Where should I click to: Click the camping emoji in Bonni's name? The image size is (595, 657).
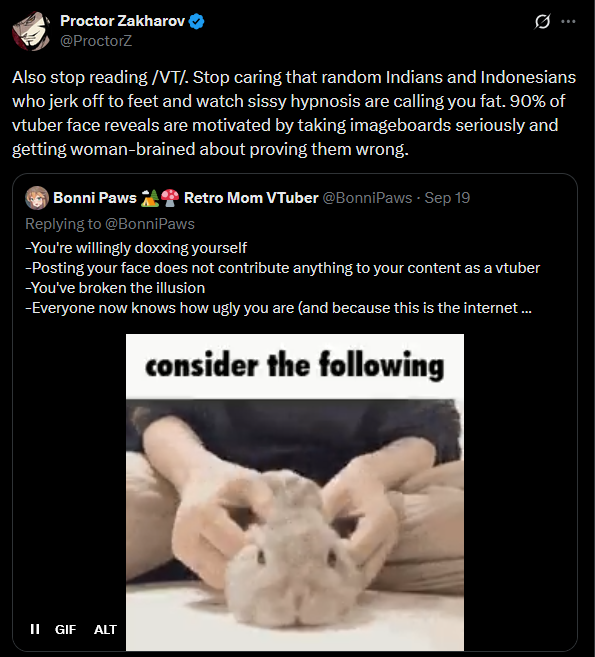pos(150,198)
